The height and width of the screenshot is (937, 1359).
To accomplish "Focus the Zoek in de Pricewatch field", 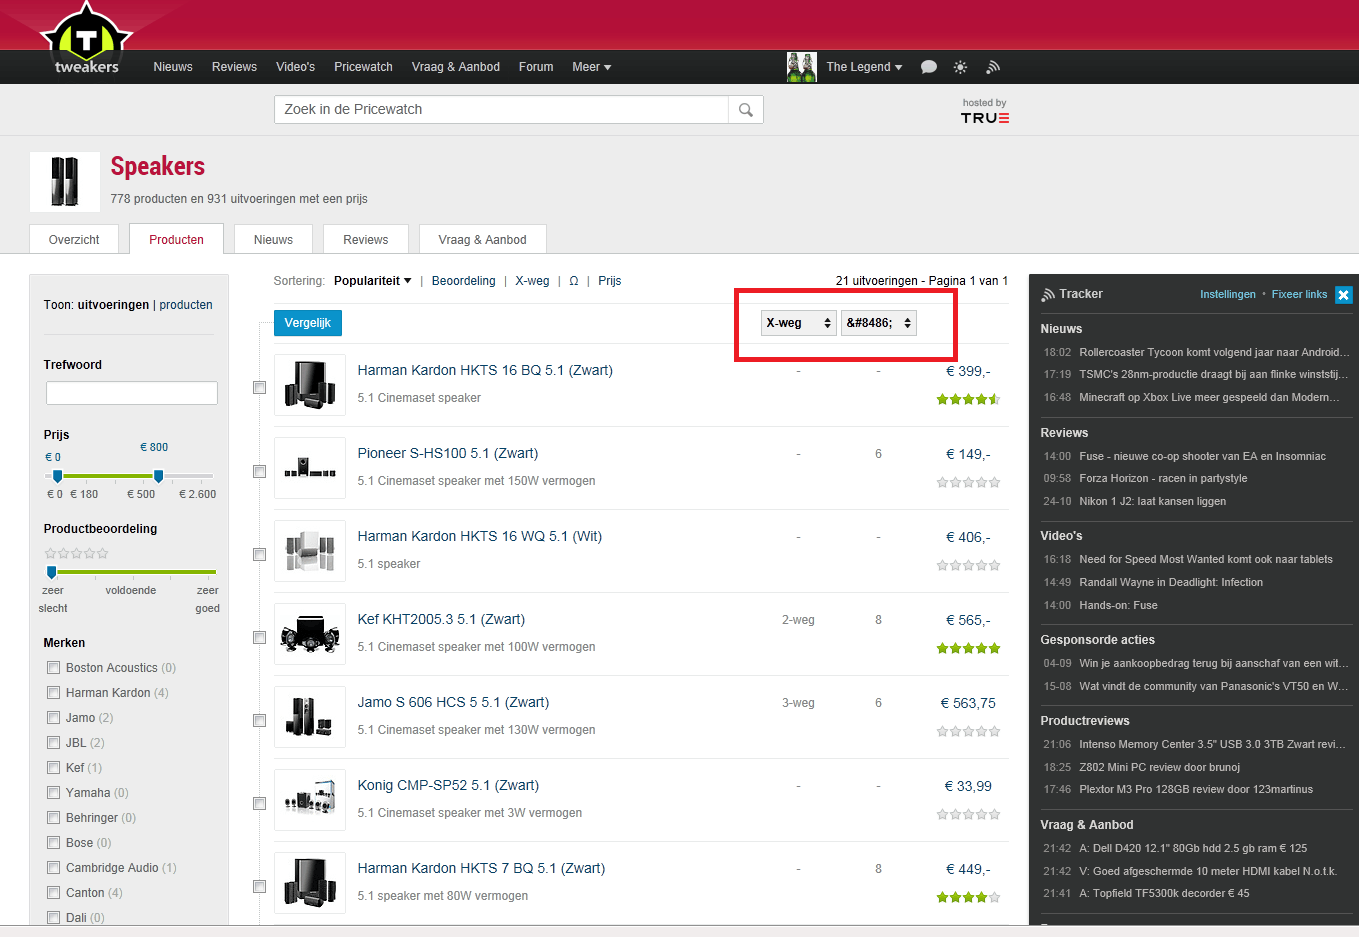I will pyautogui.click(x=501, y=110).
